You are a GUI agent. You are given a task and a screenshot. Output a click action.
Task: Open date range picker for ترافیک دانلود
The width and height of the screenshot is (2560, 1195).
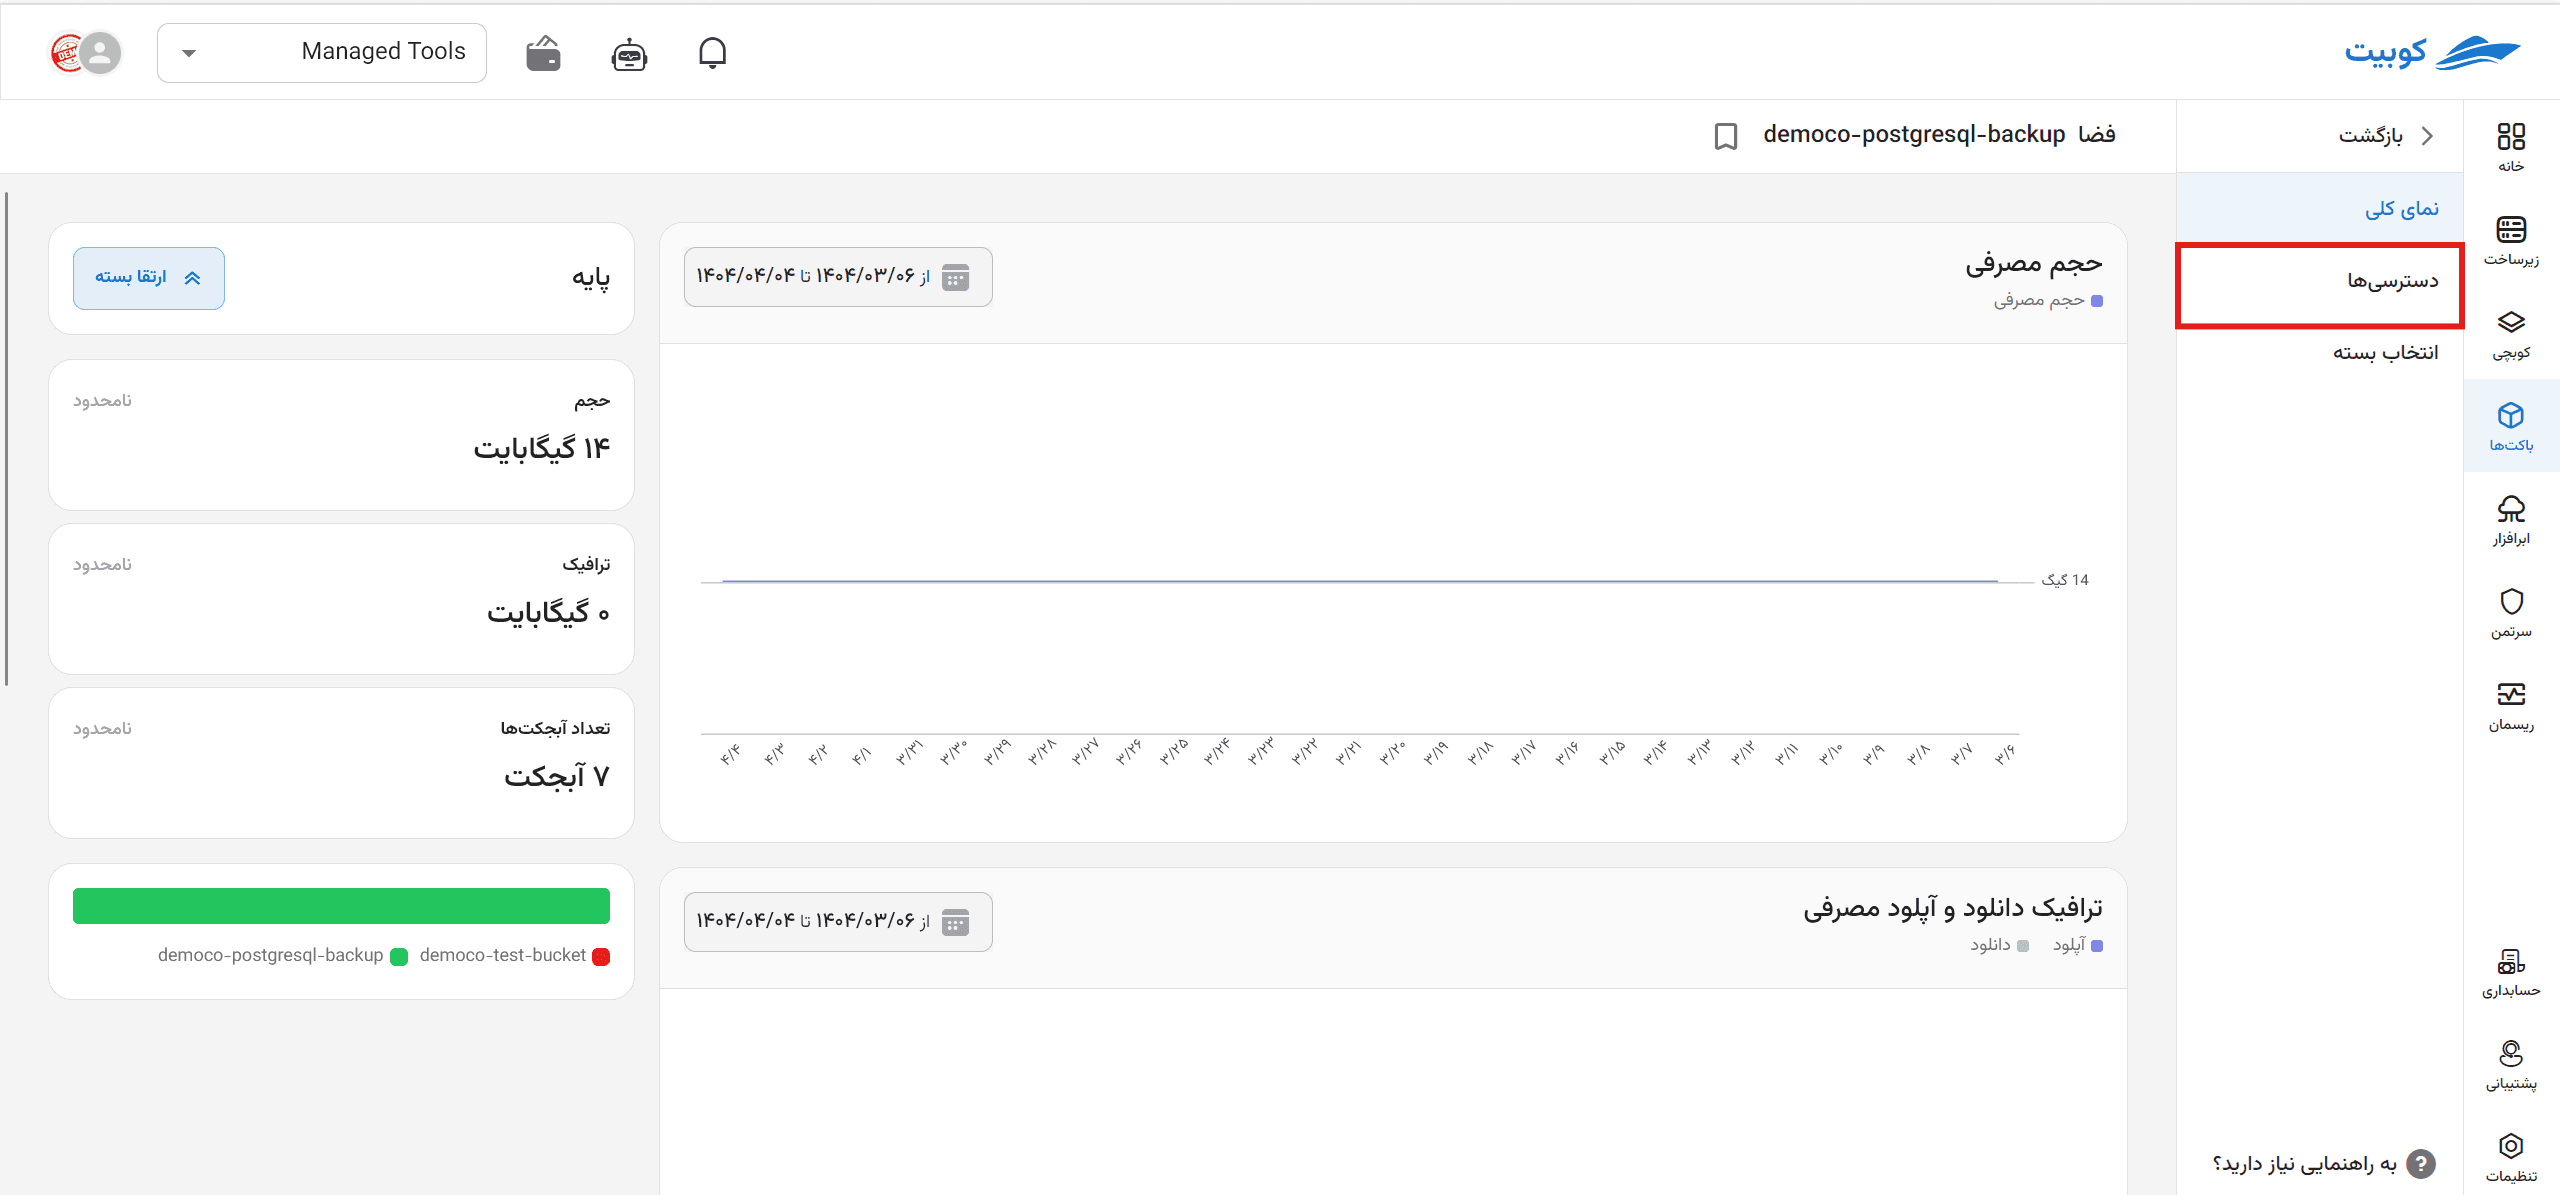coord(838,922)
